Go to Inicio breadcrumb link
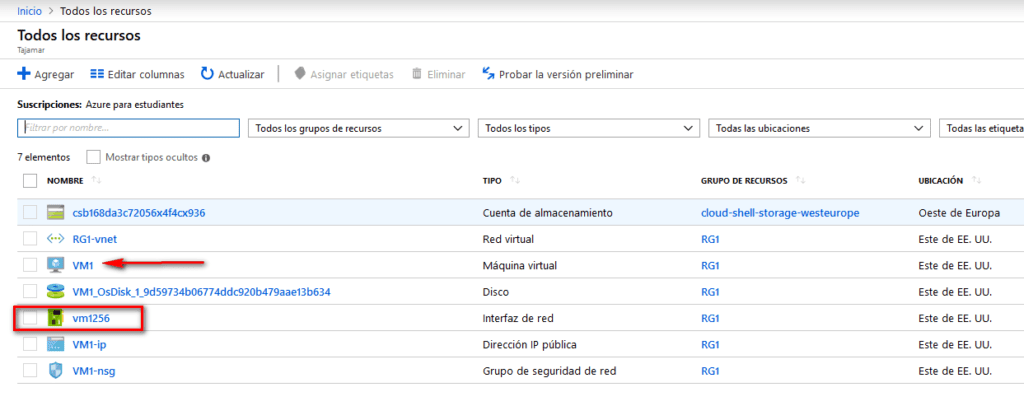 (29, 10)
